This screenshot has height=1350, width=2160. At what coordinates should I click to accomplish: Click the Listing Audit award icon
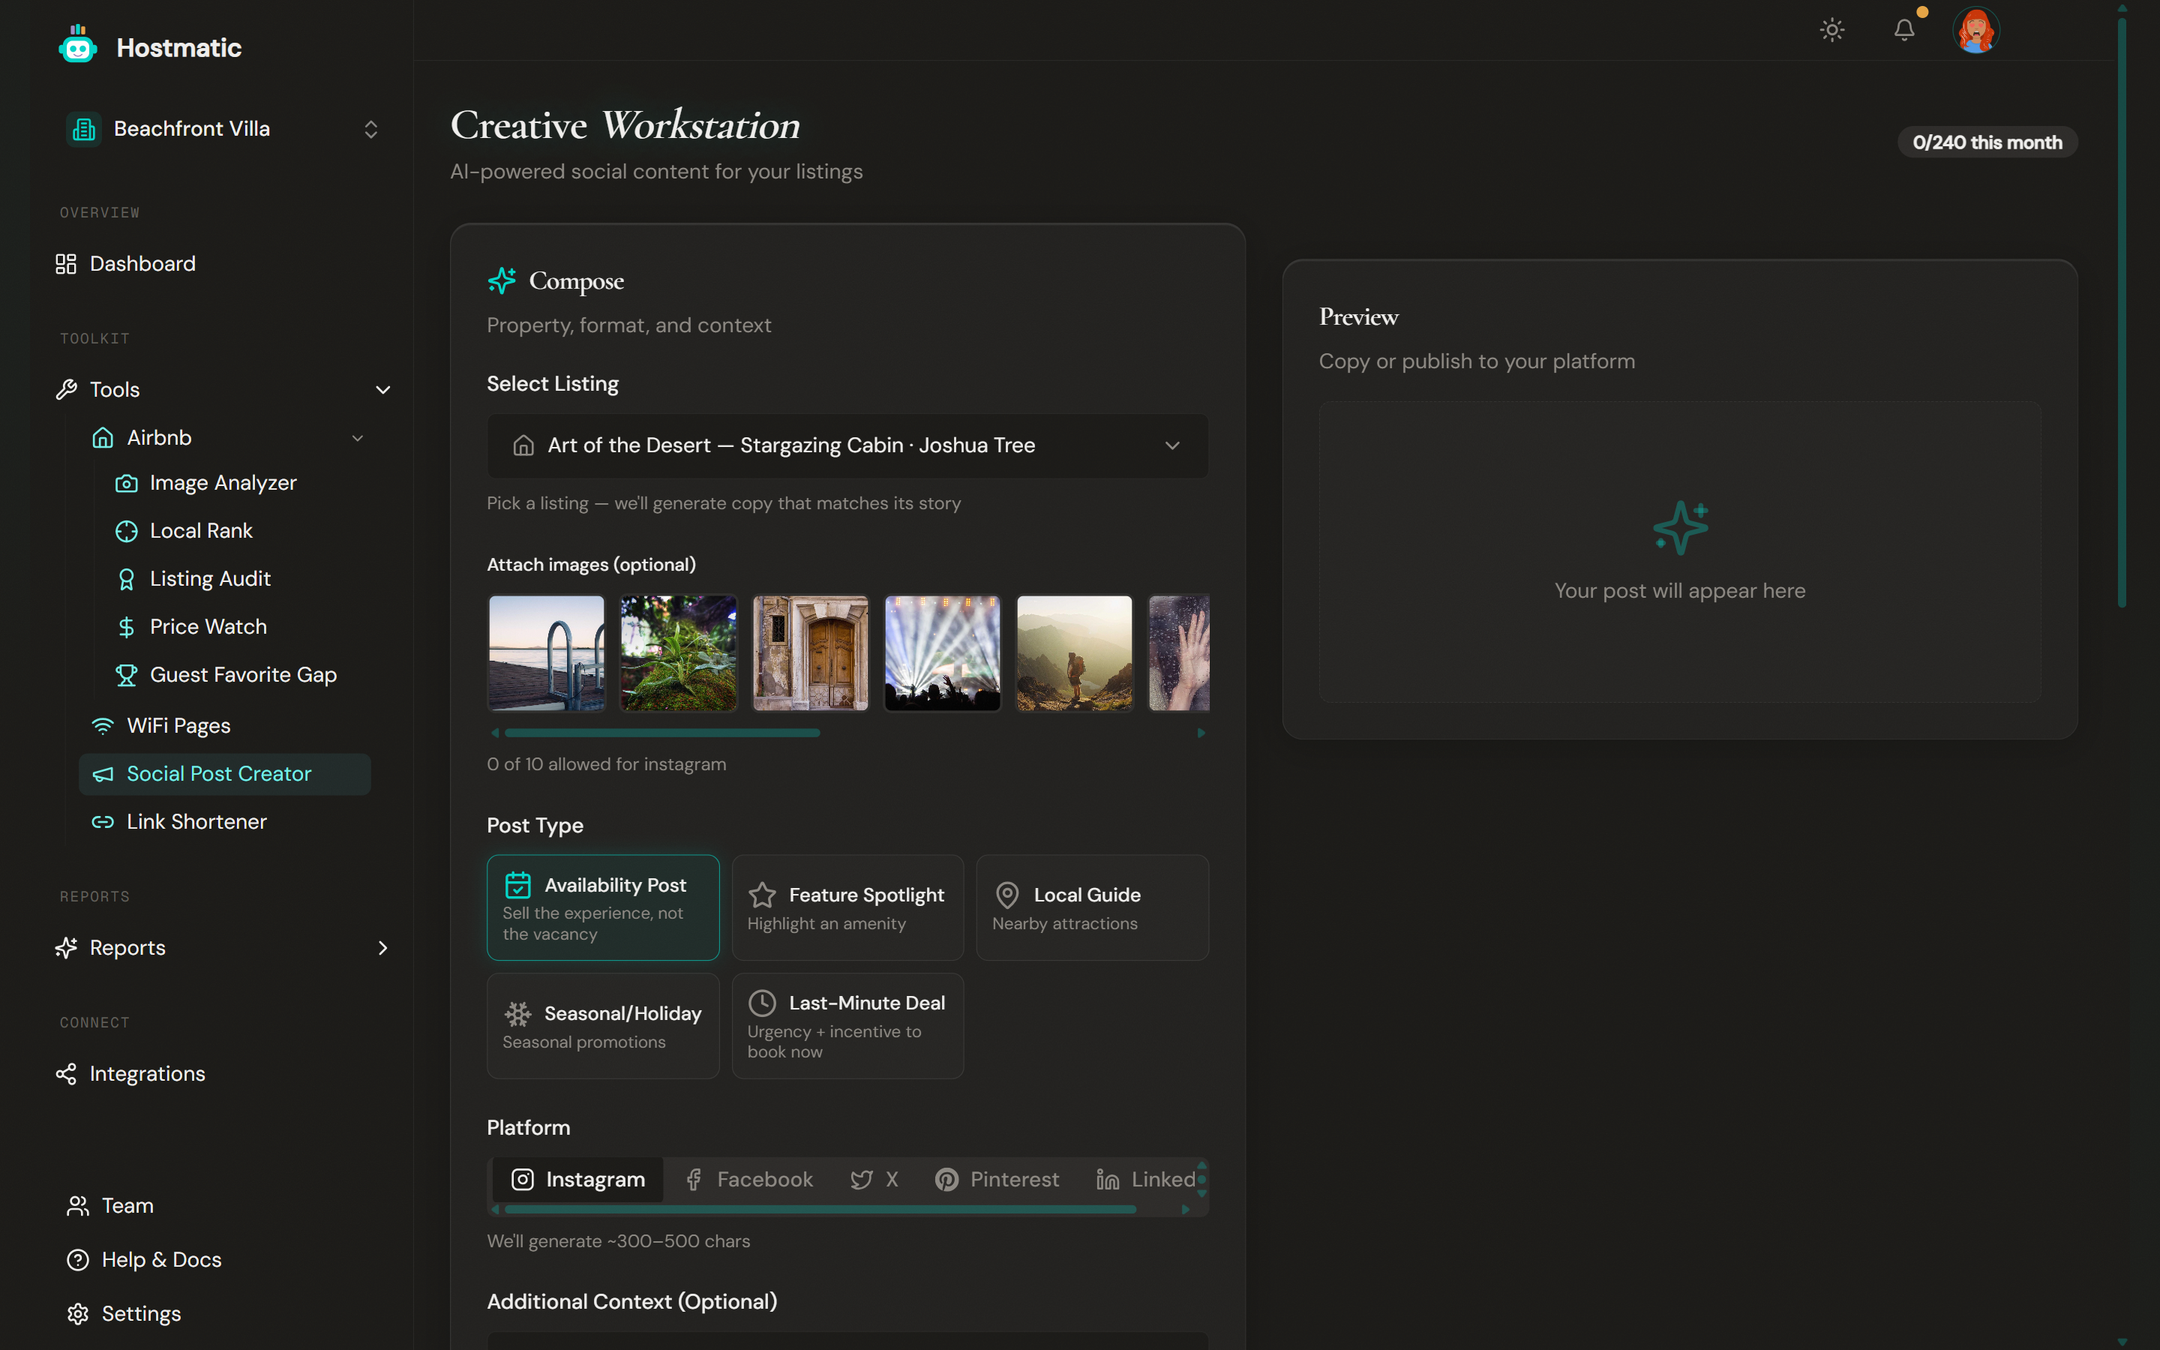point(126,580)
